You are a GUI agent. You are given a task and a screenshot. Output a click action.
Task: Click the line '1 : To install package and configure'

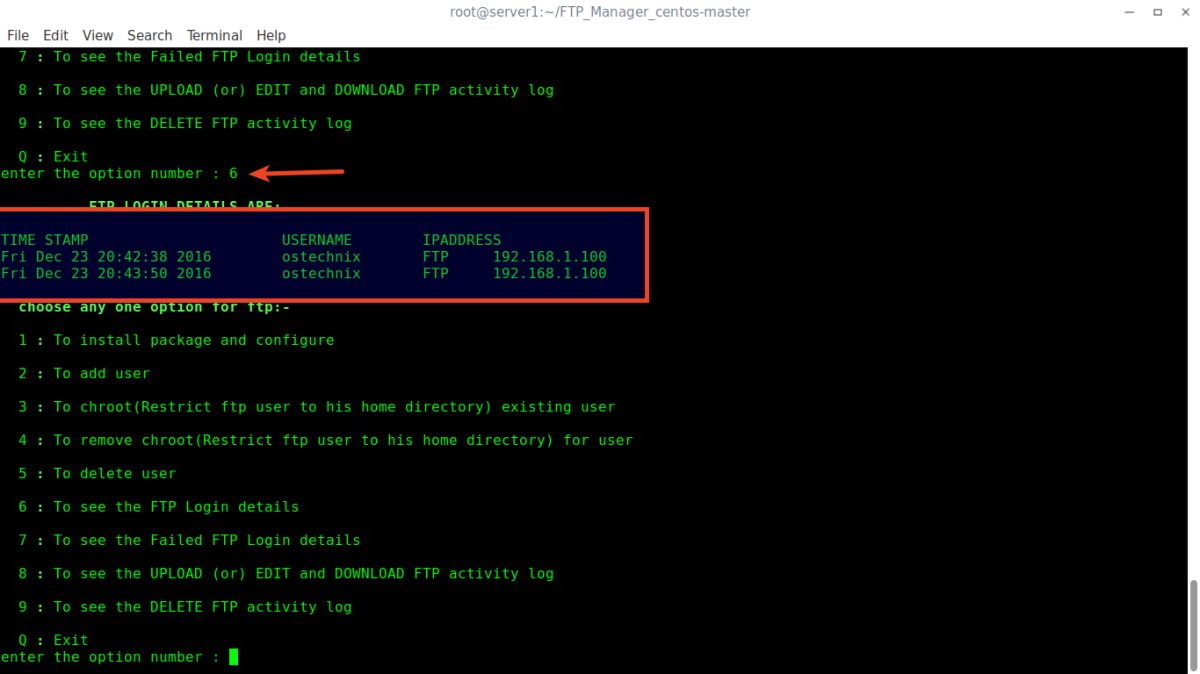pyautogui.click(x=176, y=340)
